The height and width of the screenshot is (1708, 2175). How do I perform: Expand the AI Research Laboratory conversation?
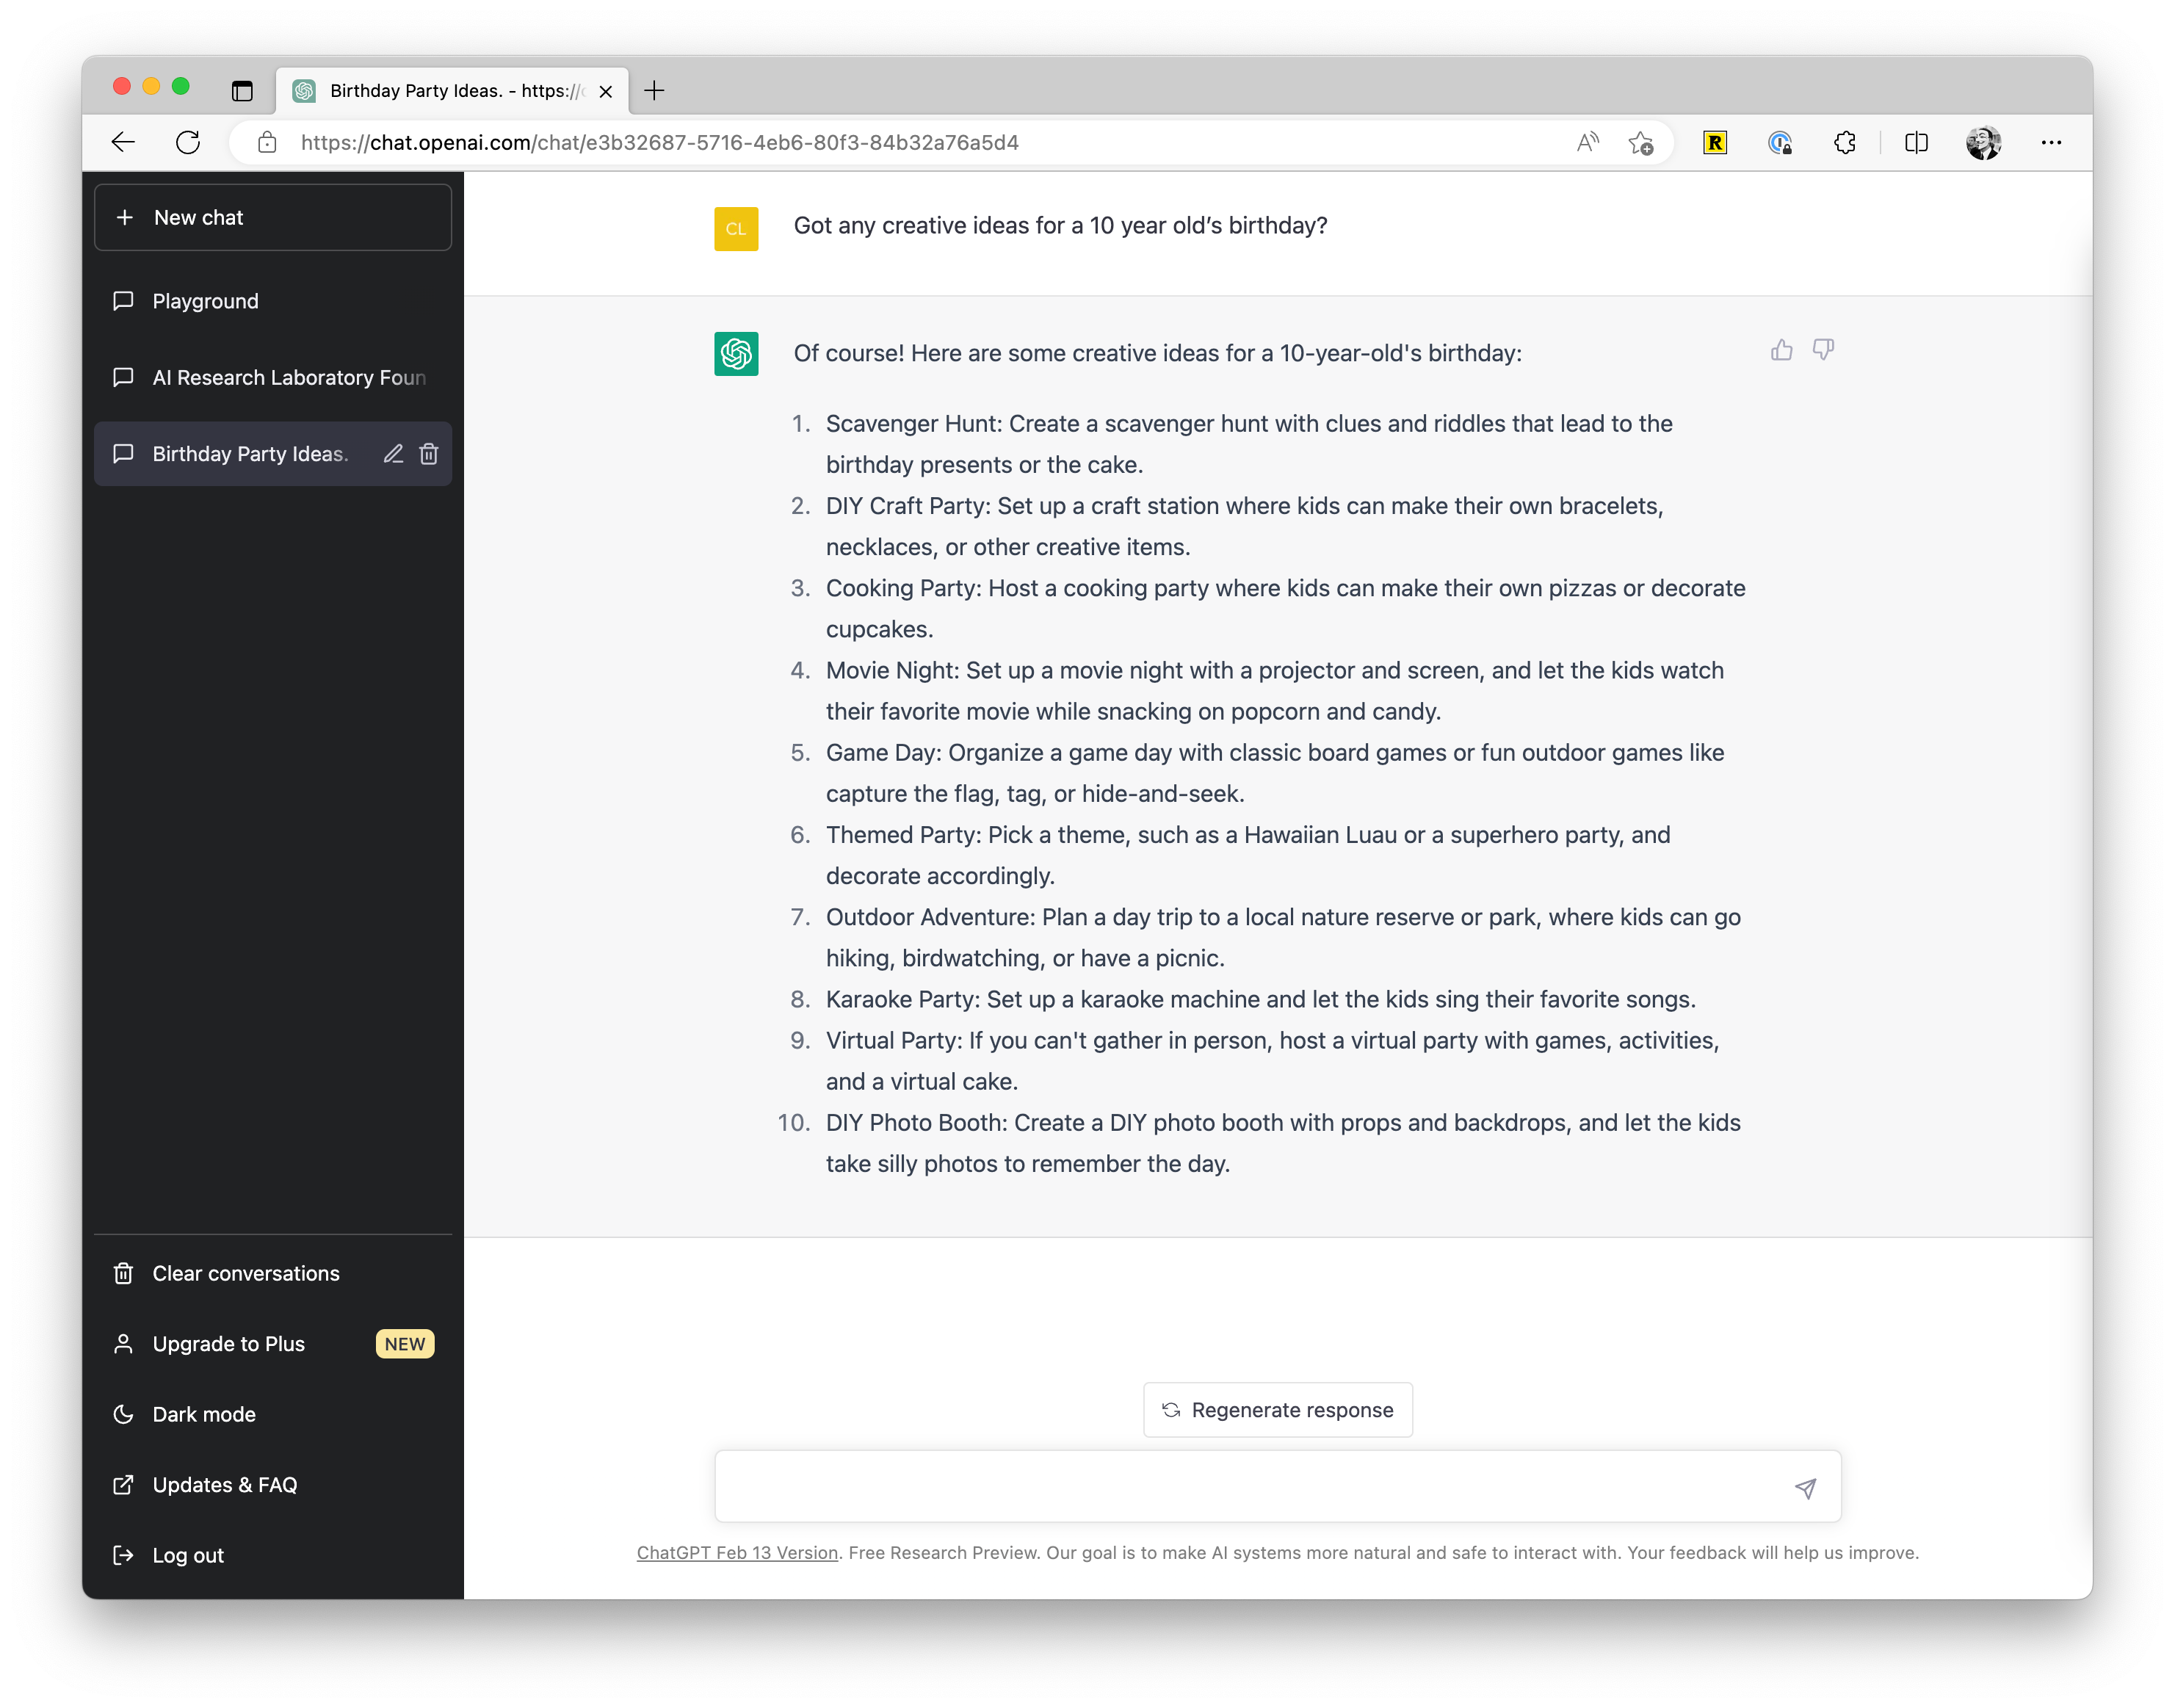pos(274,376)
